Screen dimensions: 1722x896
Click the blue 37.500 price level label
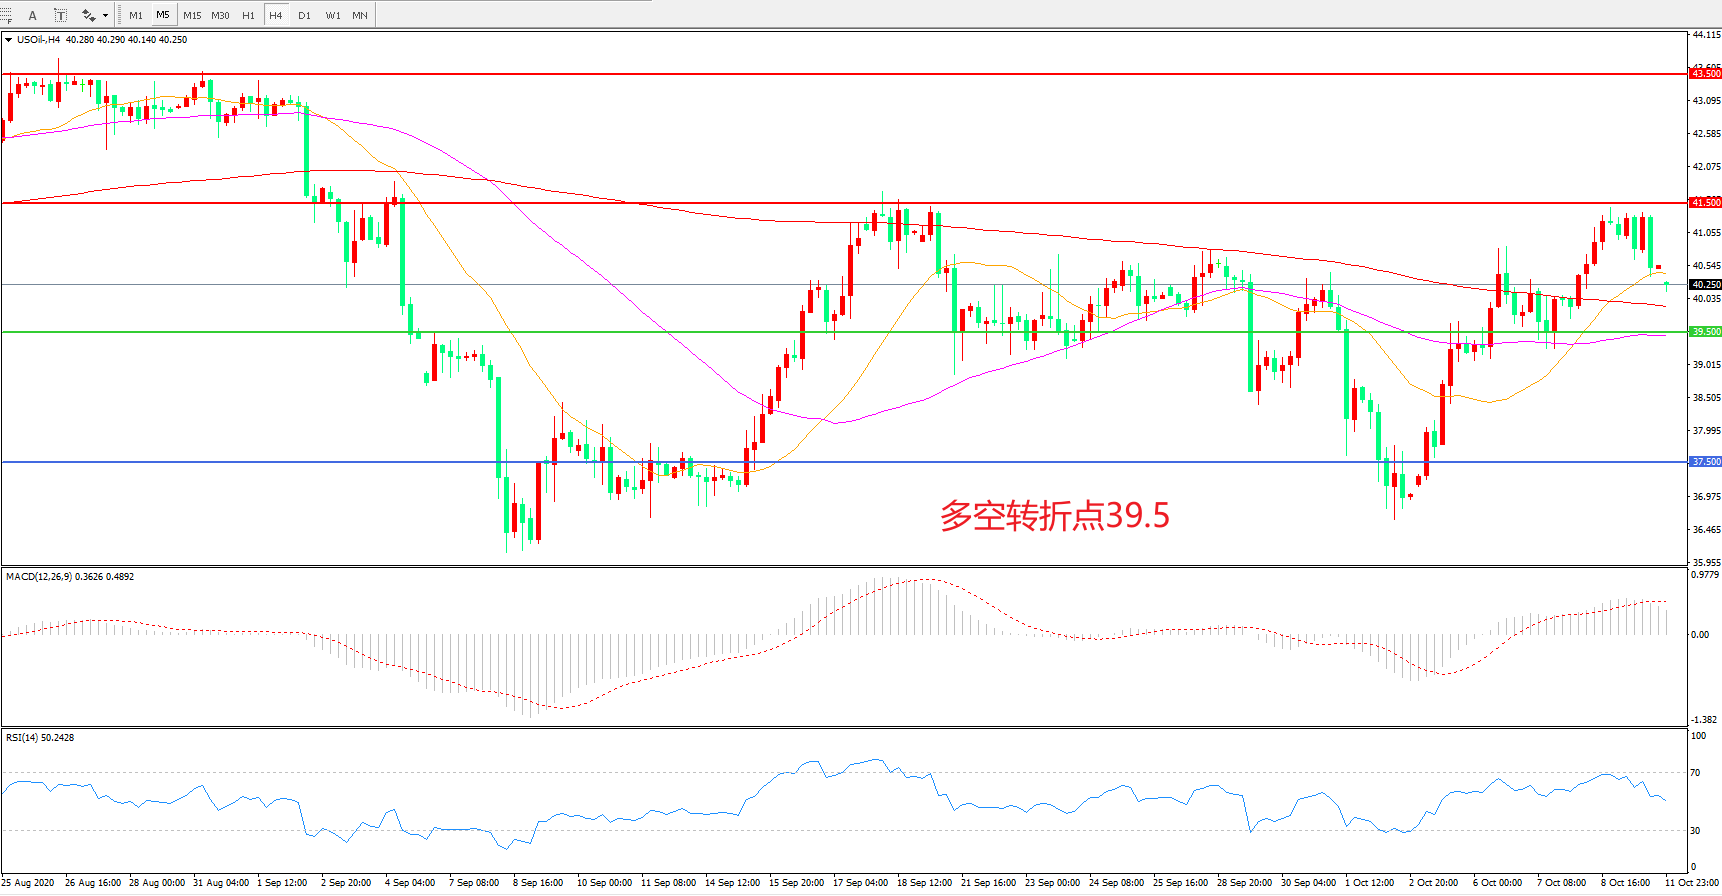pyautogui.click(x=1705, y=462)
